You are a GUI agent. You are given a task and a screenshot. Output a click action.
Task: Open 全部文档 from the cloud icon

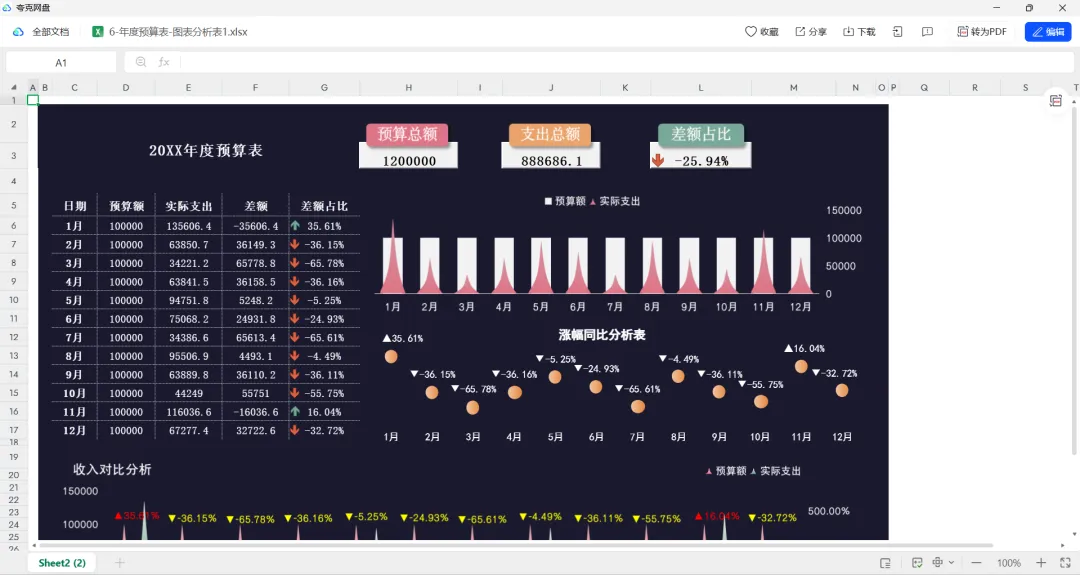(x=19, y=32)
